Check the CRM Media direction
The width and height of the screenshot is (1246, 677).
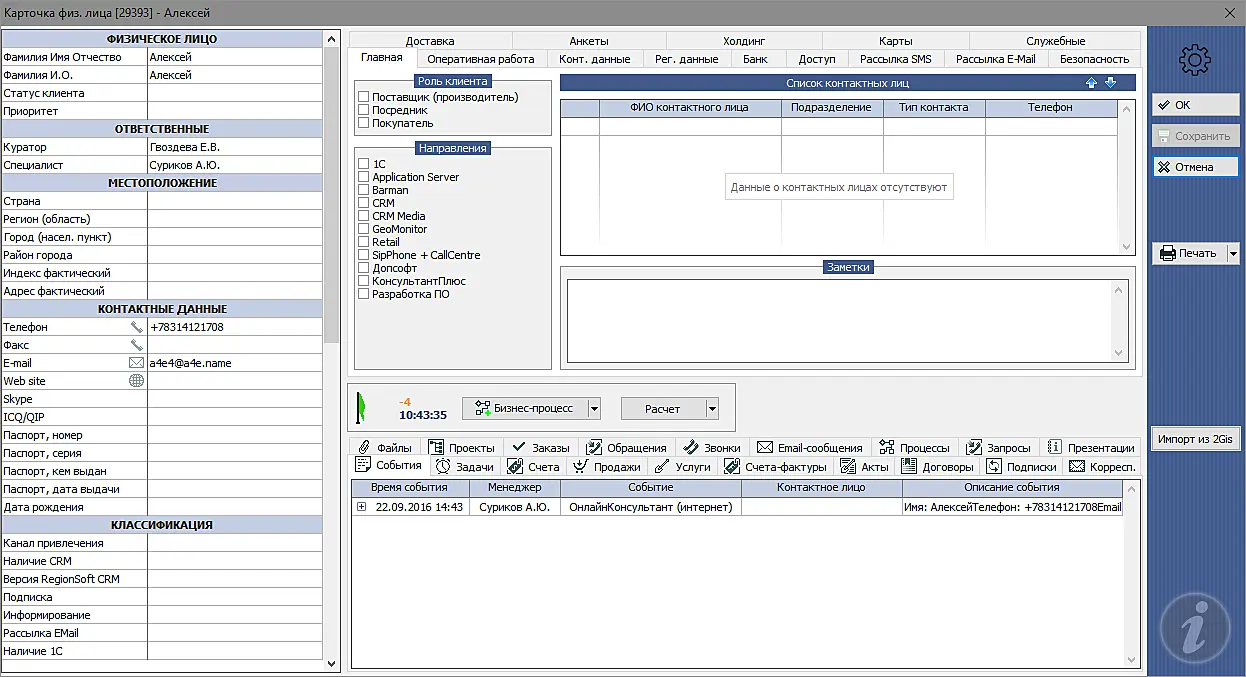pos(364,216)
